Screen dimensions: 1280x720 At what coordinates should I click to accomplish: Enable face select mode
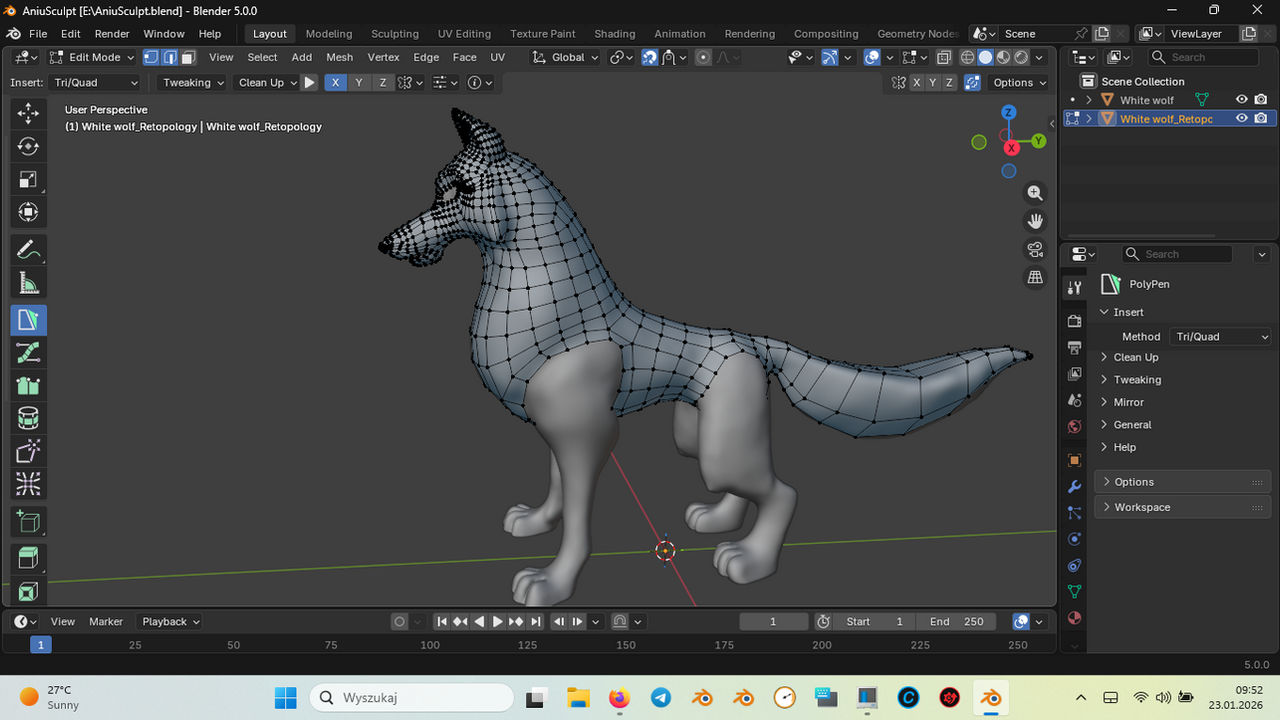(188, 57)
